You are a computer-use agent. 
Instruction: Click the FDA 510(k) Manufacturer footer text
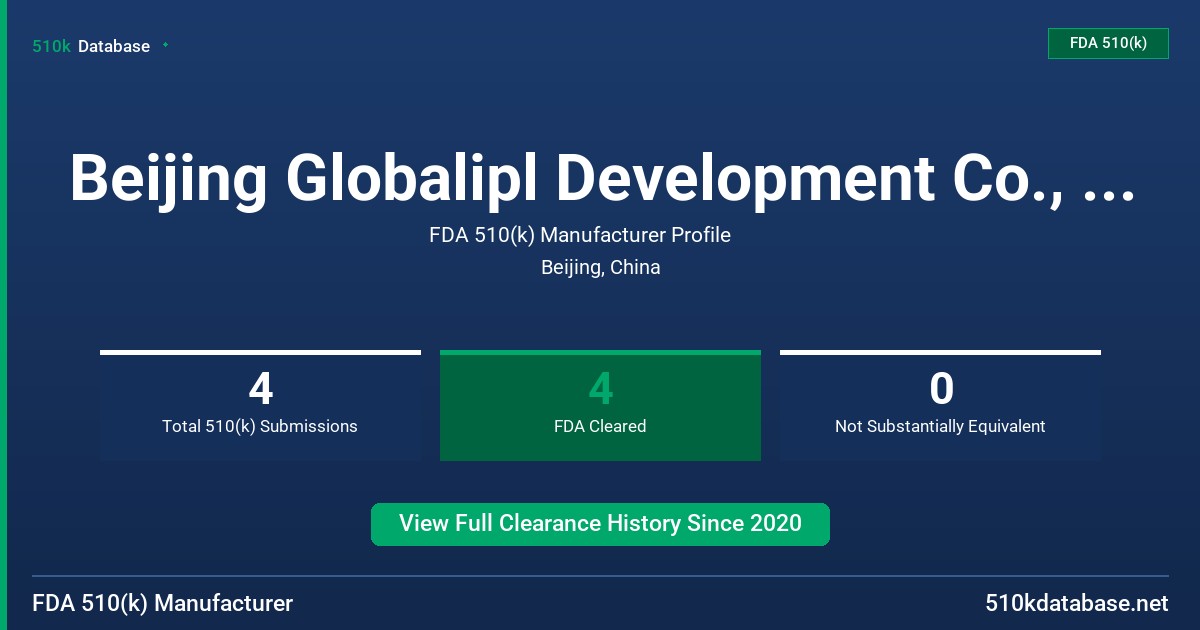[x=163, y=604]
